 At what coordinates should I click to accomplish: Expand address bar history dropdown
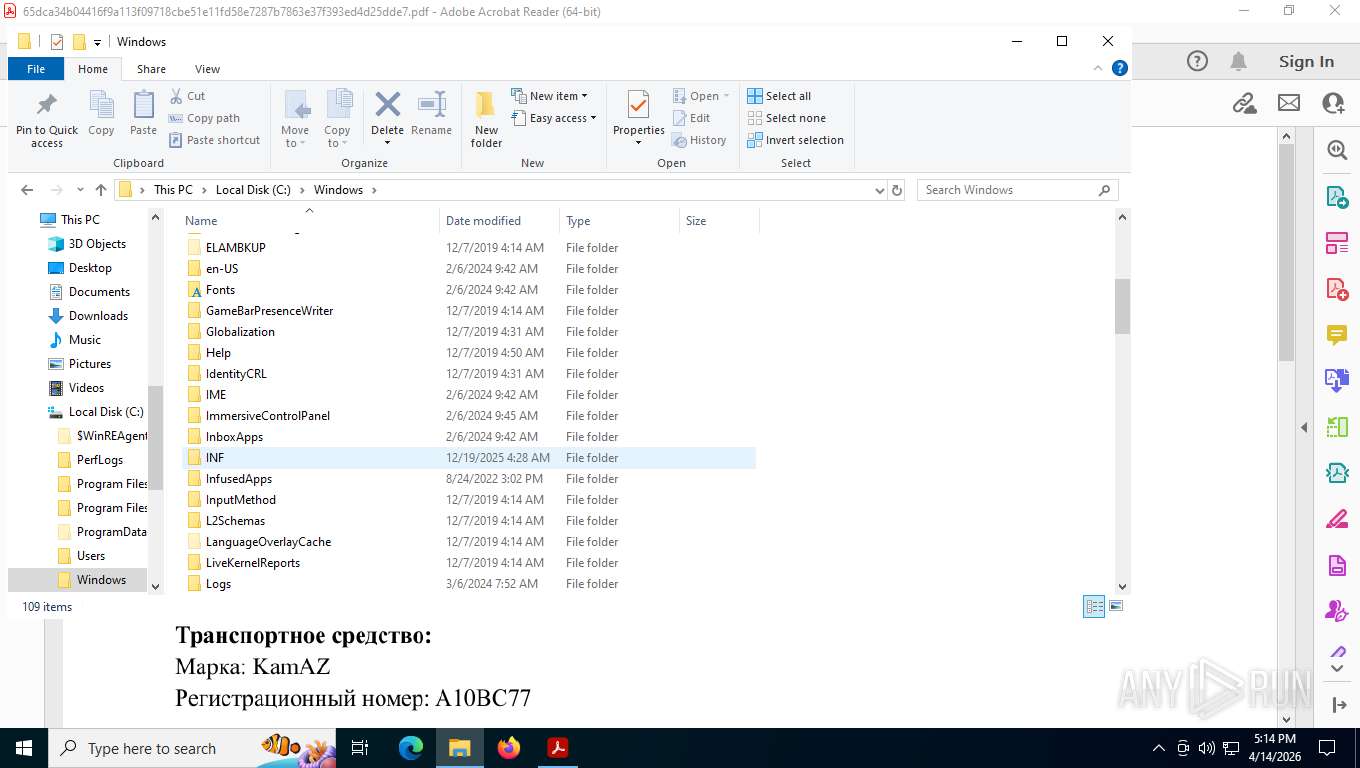coord(880,190)
